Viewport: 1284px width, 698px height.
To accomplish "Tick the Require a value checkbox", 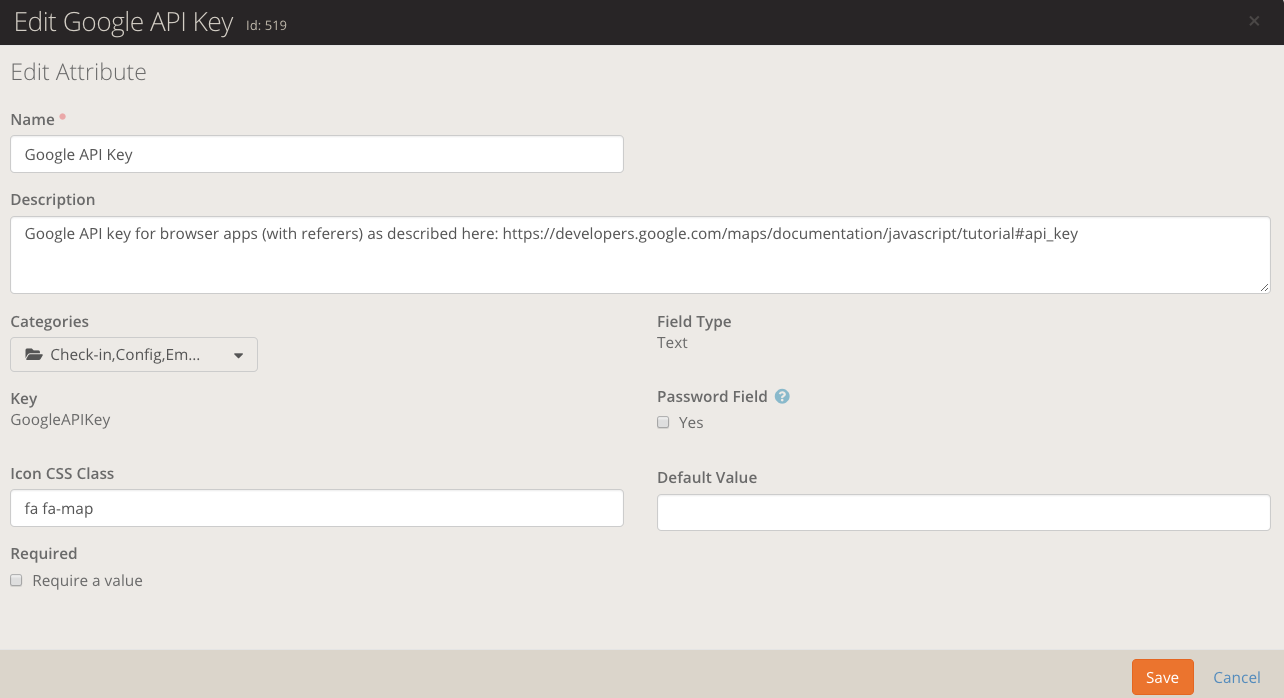I will tap(16, 580).
